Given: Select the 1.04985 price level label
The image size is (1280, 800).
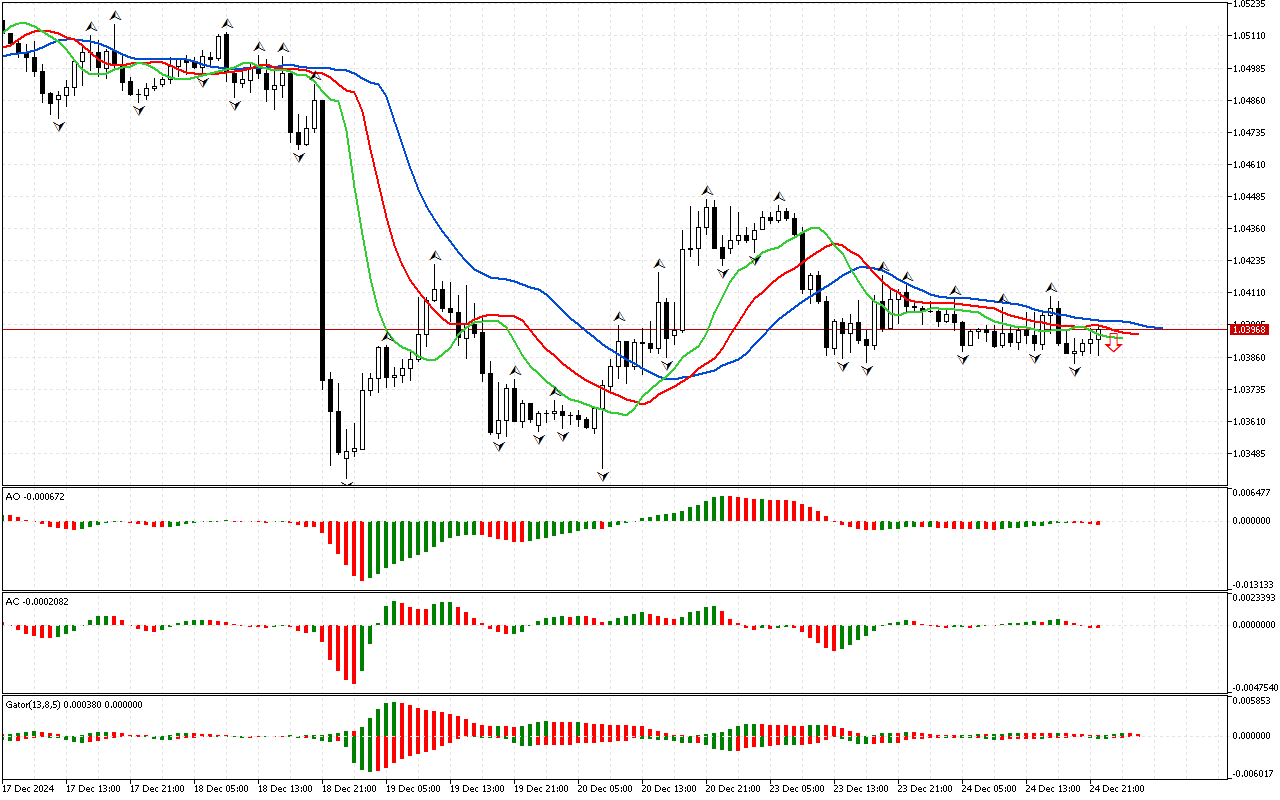Looking at the screenshot, I should (1249, 68).
